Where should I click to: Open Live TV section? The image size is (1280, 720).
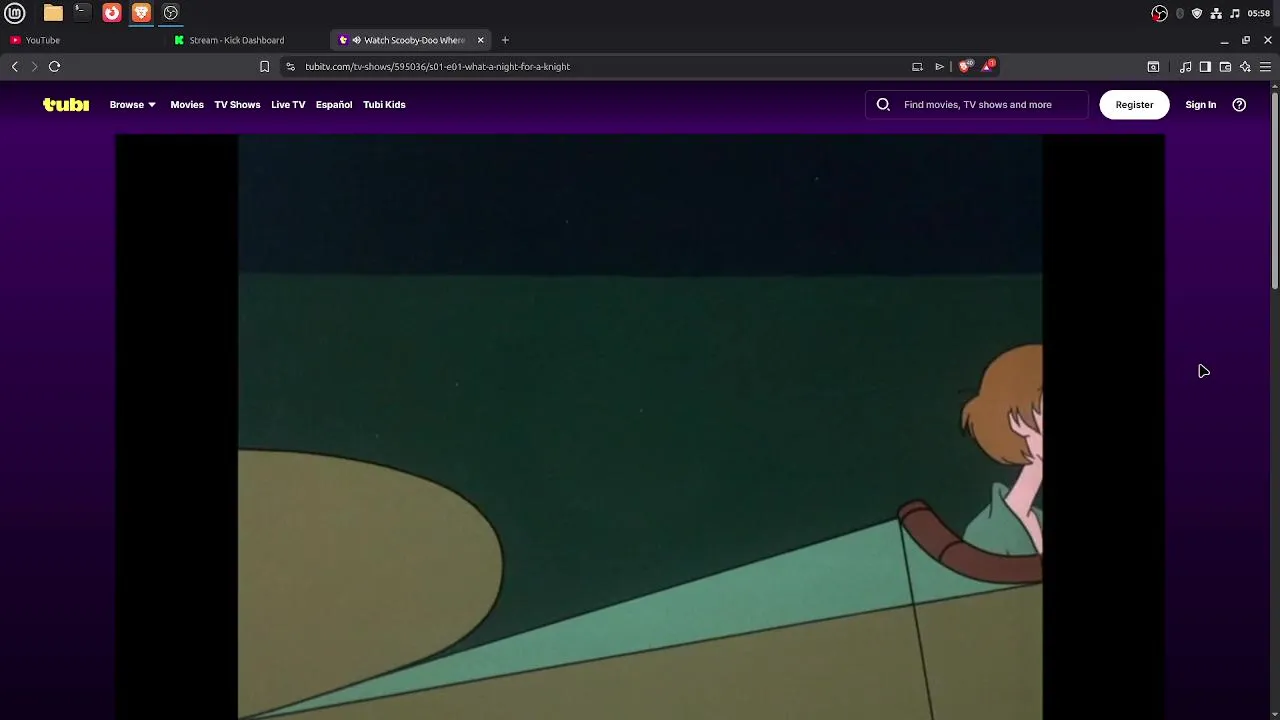pyautogui.click(x=288, y=104)
